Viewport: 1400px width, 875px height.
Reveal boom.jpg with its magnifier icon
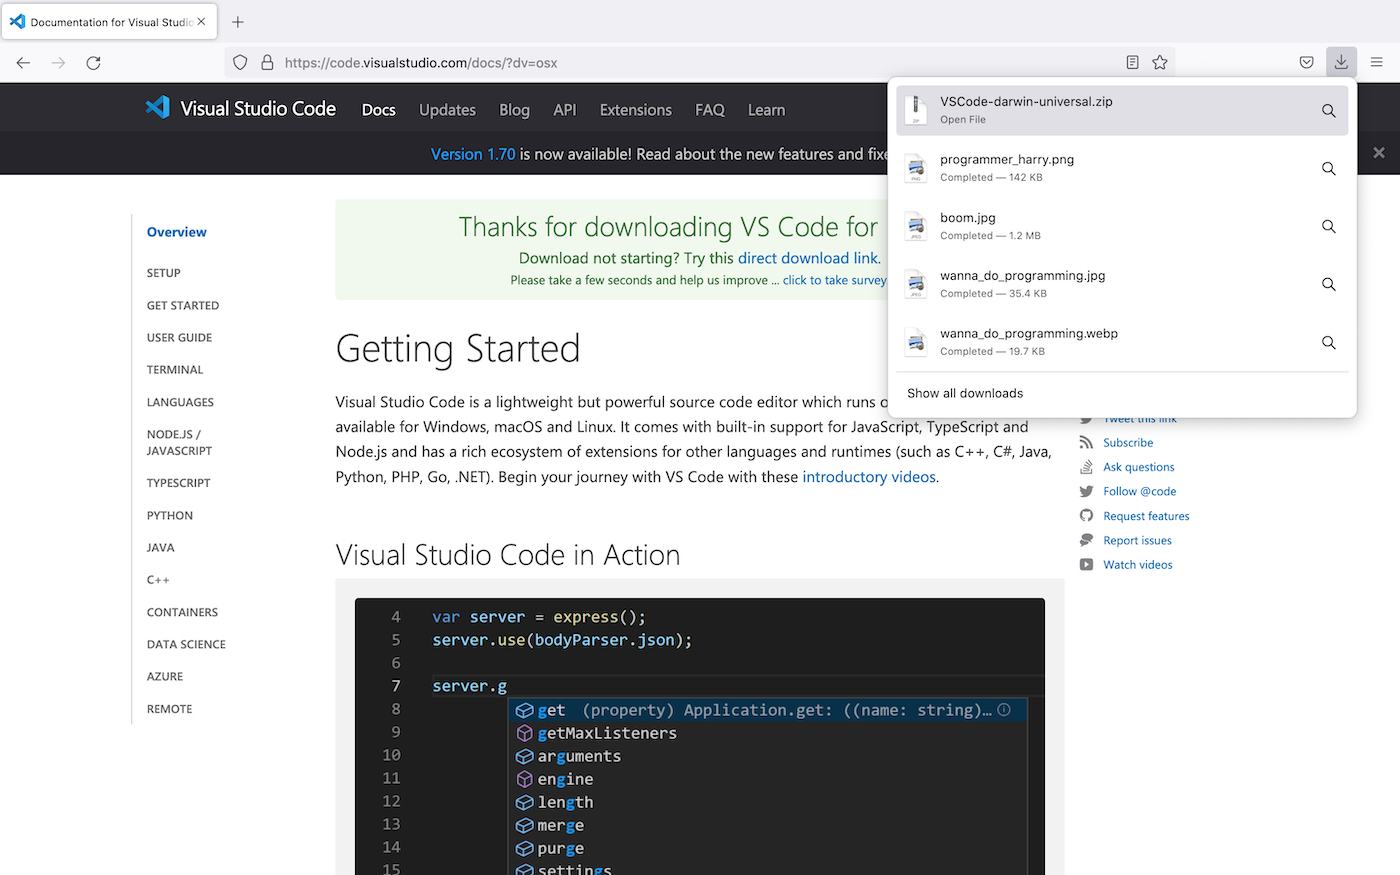(1329, 227)
